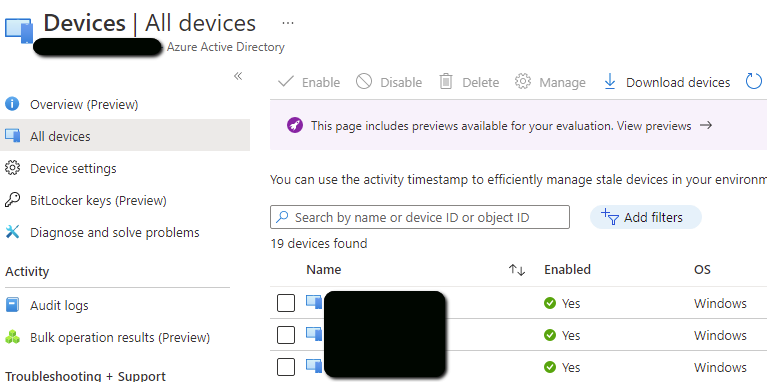
Task: Click the Disable circle-slash icon
Action: click(x=364, y=81)
